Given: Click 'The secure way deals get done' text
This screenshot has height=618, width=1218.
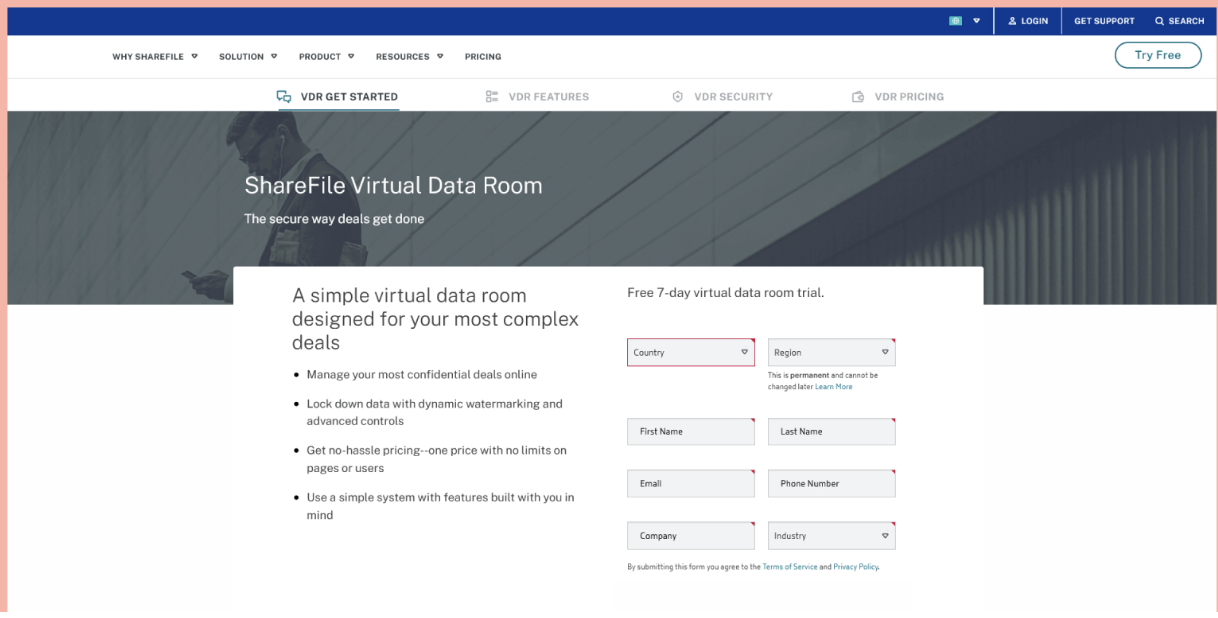Looking at the screenshot, I should coord(334,219).
